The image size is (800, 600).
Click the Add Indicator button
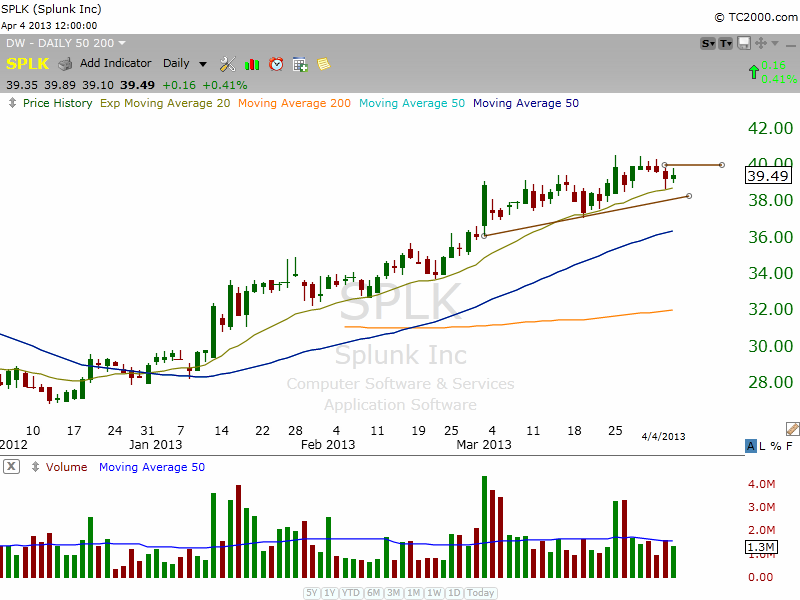115,63
